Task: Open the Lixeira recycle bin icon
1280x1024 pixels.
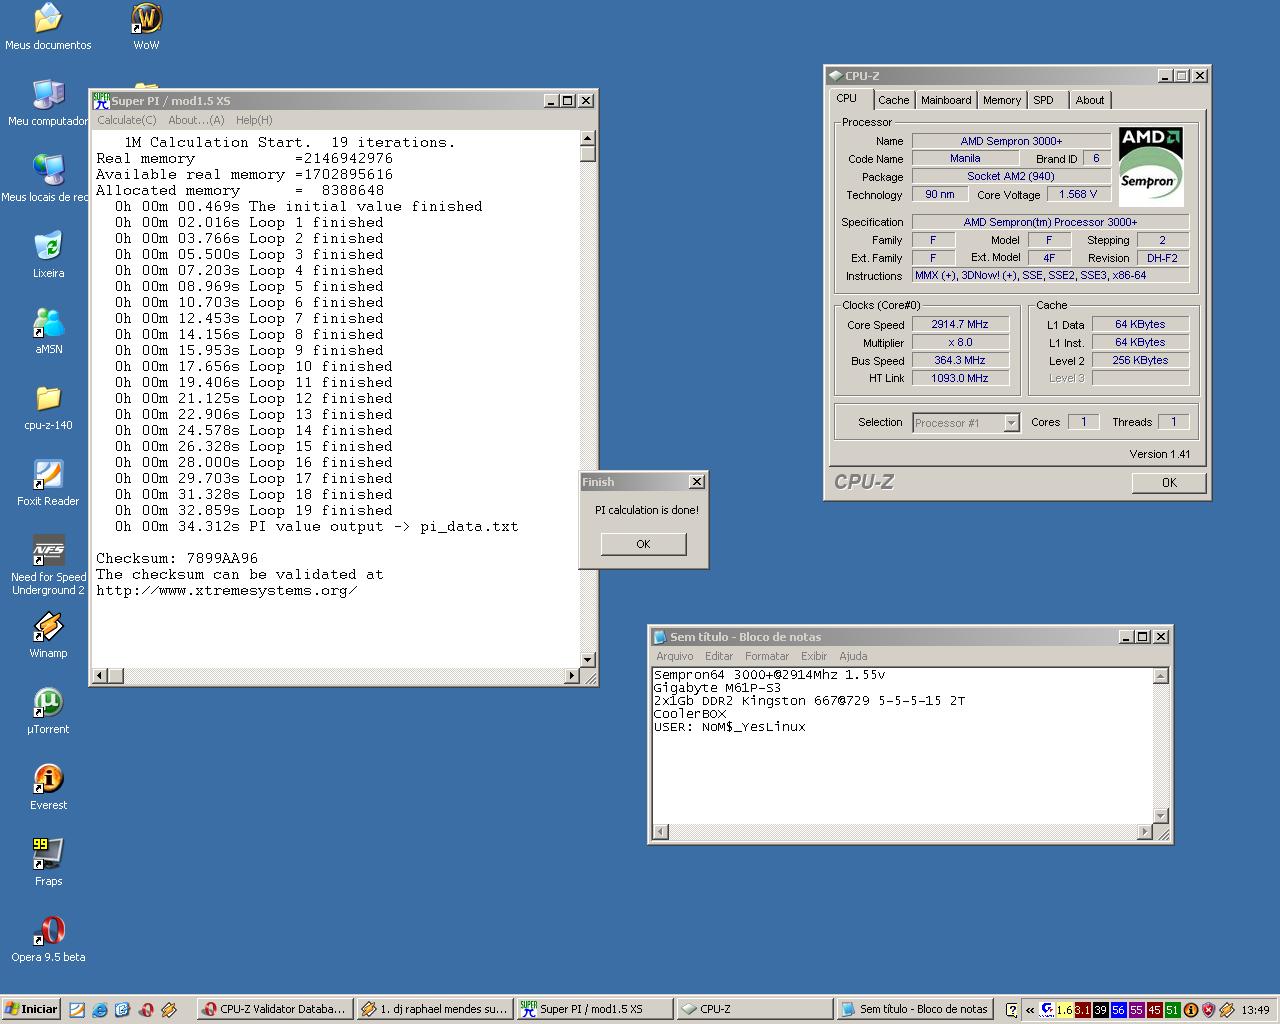Action: pos(48,255)
